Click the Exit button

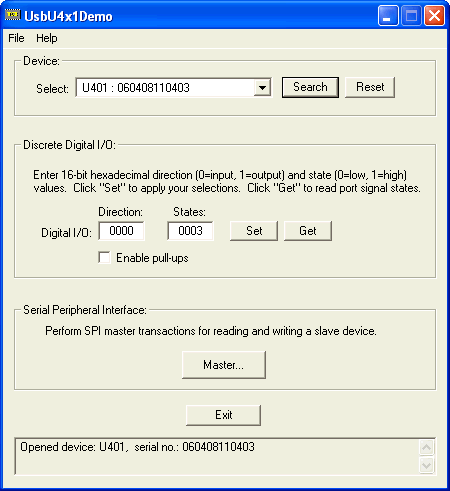click(223, 415)
